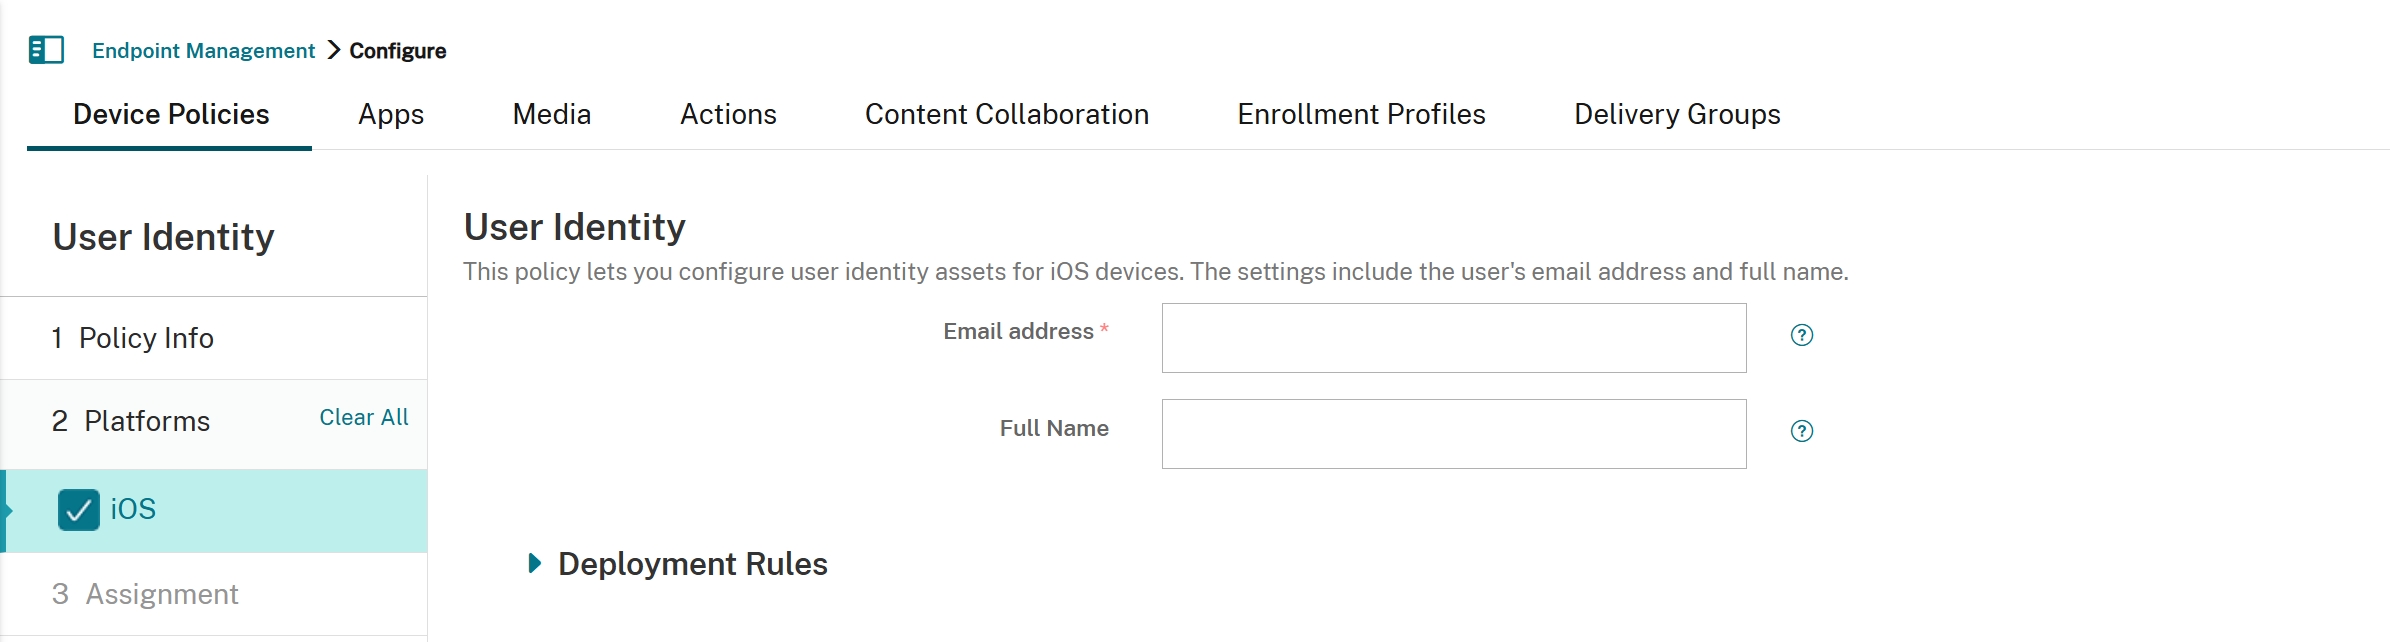Open the Assignment step

coord(160,594)
